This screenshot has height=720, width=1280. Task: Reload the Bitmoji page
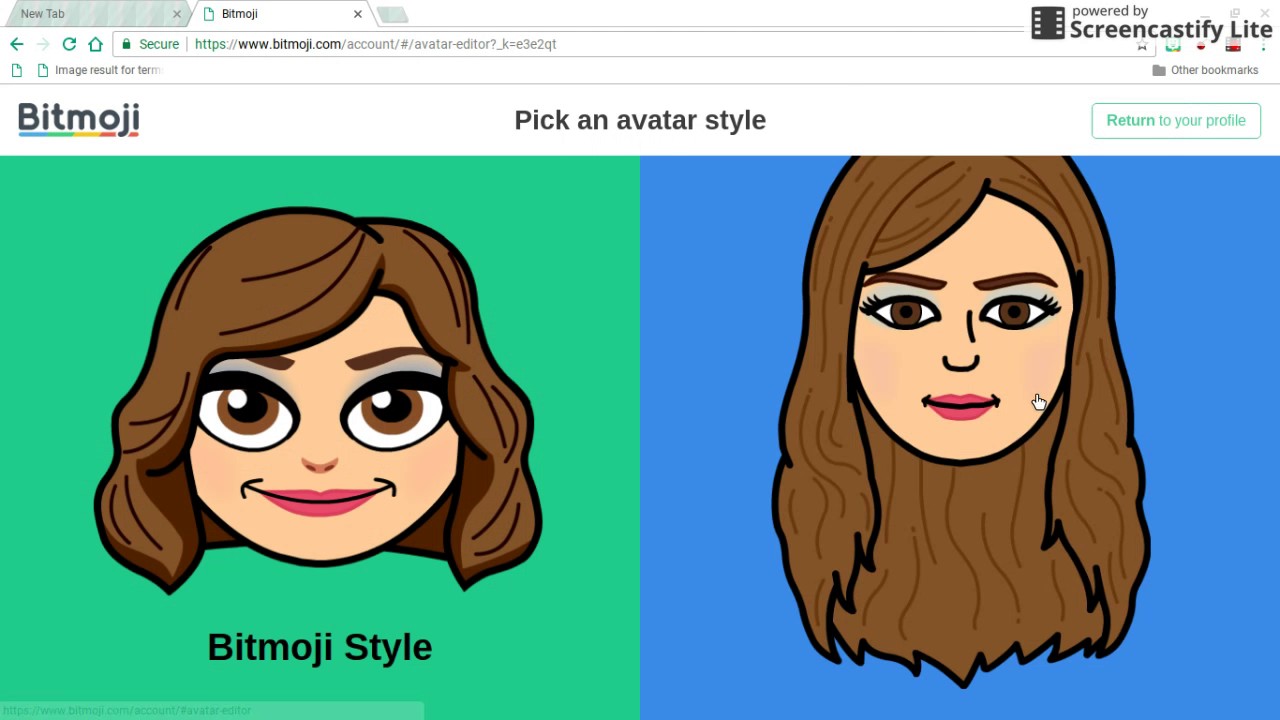coord(69,44)
